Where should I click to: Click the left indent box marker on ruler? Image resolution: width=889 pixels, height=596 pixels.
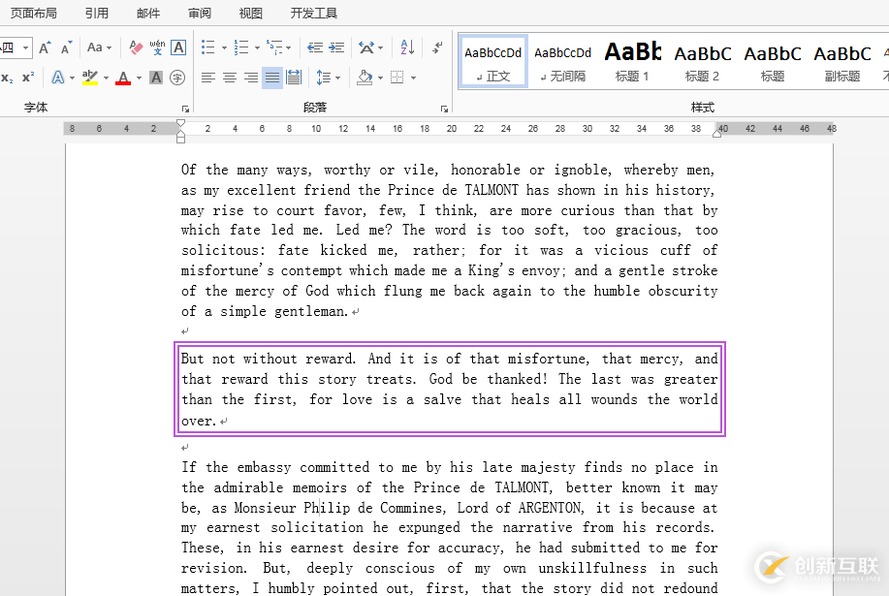coord(180,139)
